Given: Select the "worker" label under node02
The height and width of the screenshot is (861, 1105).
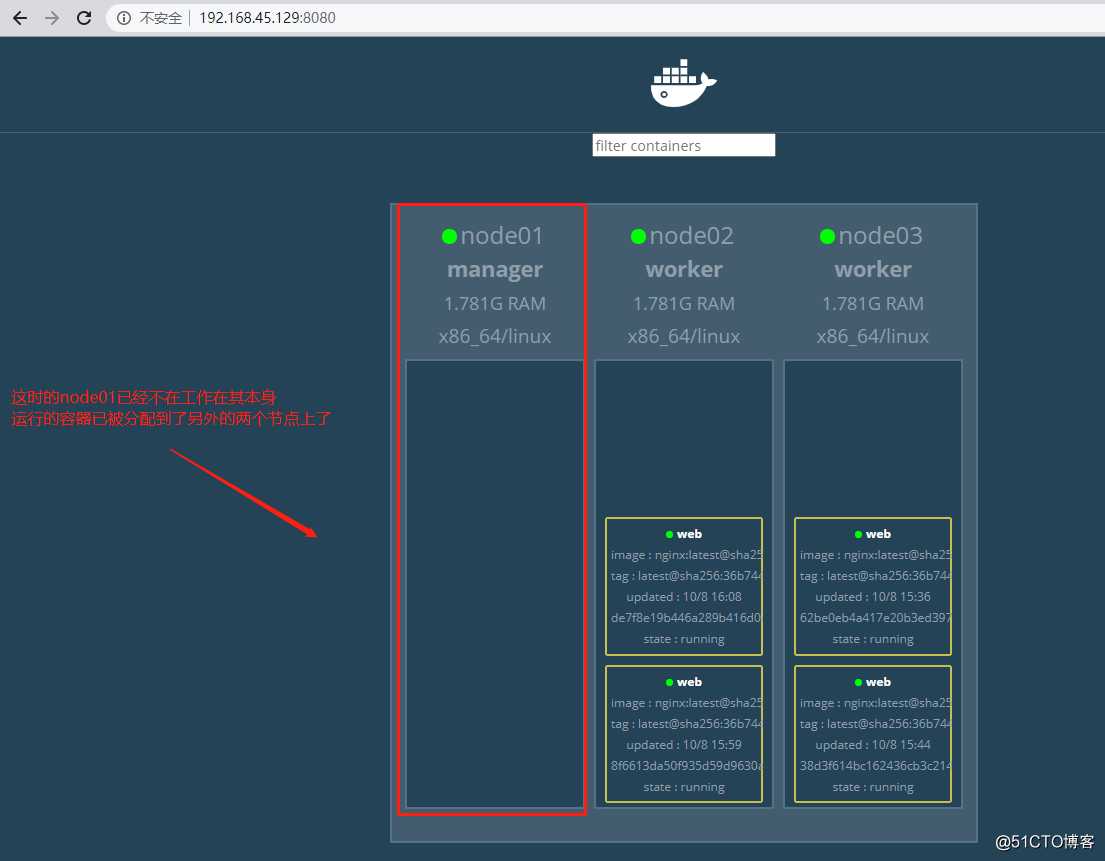Looking at the screenshot, I should point(683,269).
